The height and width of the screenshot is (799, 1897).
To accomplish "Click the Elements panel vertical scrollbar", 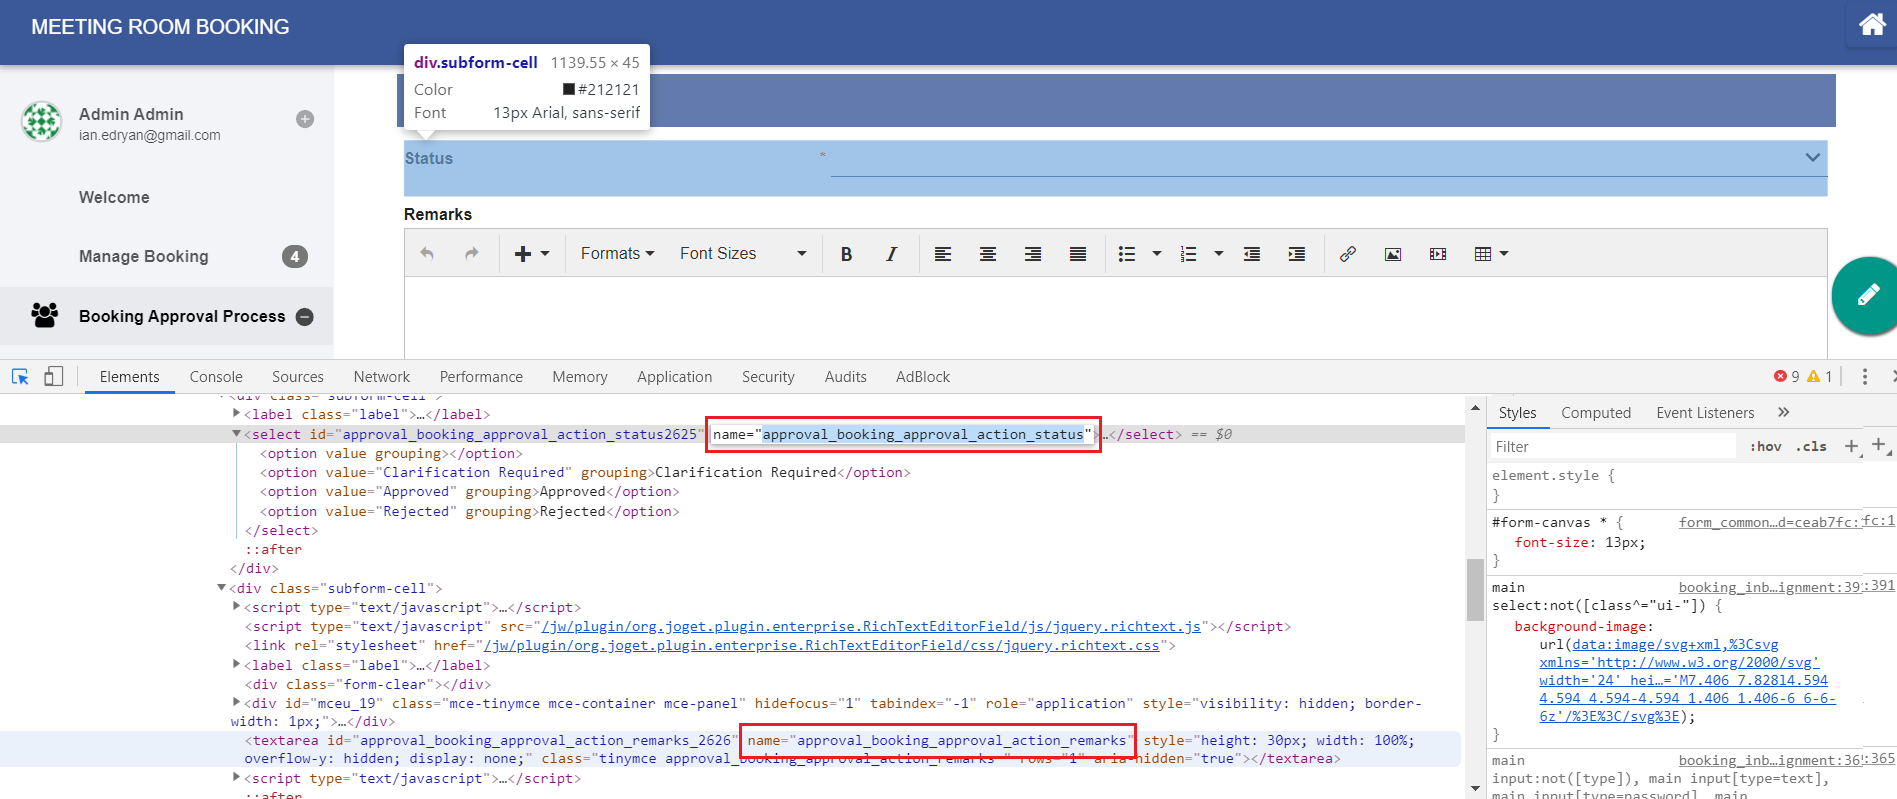I will 1474,590.
